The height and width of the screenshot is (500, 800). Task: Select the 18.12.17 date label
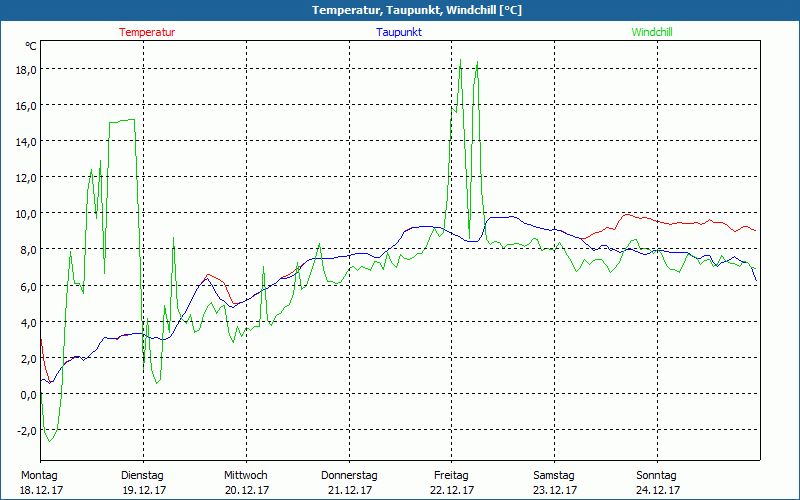click(x=42, y=490)
